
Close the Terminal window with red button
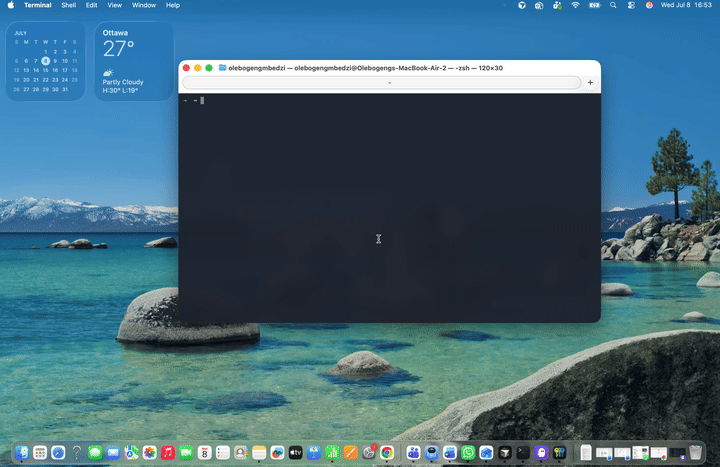(x=186, y=68)
